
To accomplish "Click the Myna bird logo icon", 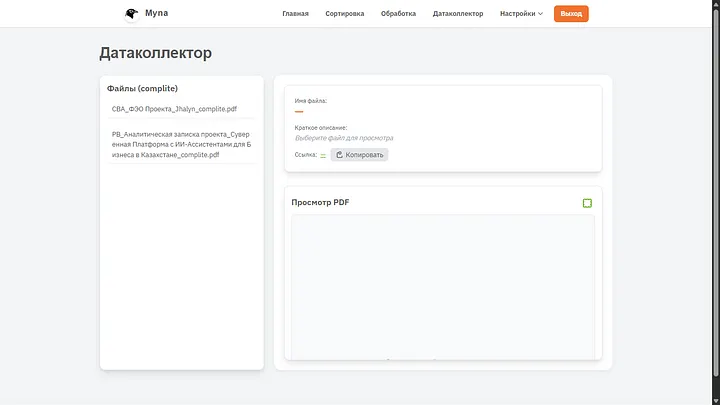I will (x=131, y=14).
